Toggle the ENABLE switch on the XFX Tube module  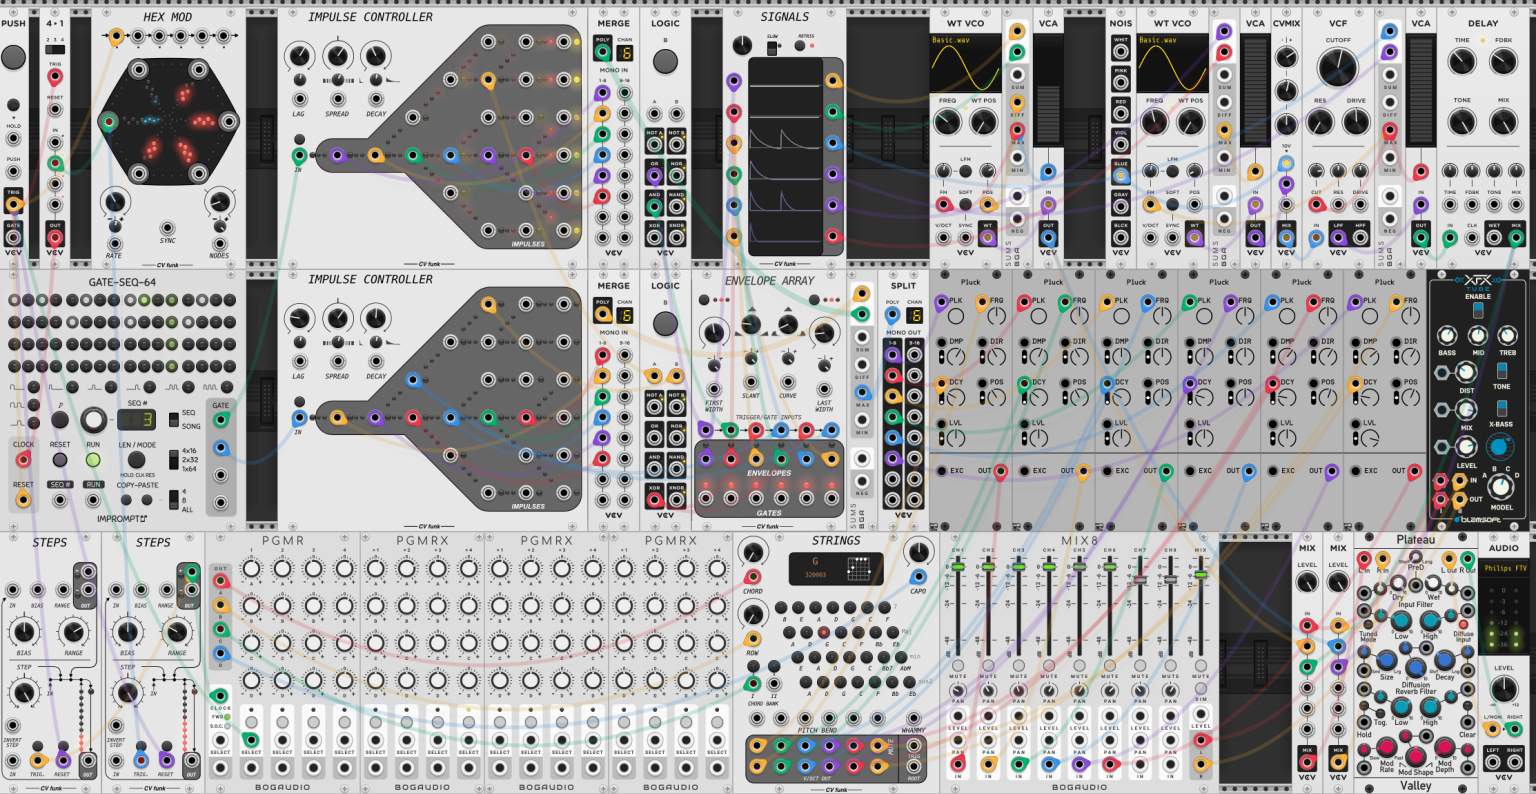(1478, 310)
